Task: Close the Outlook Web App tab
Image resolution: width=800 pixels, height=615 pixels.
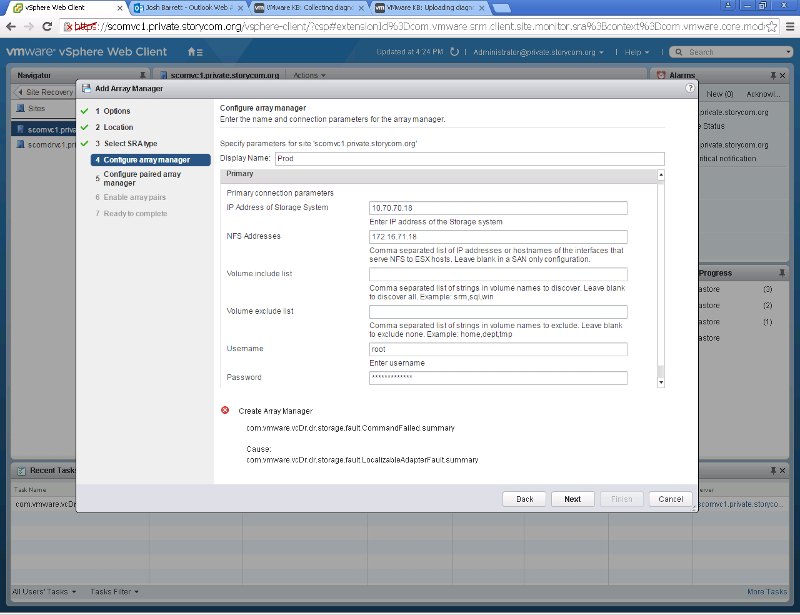Action: point(239,8)
